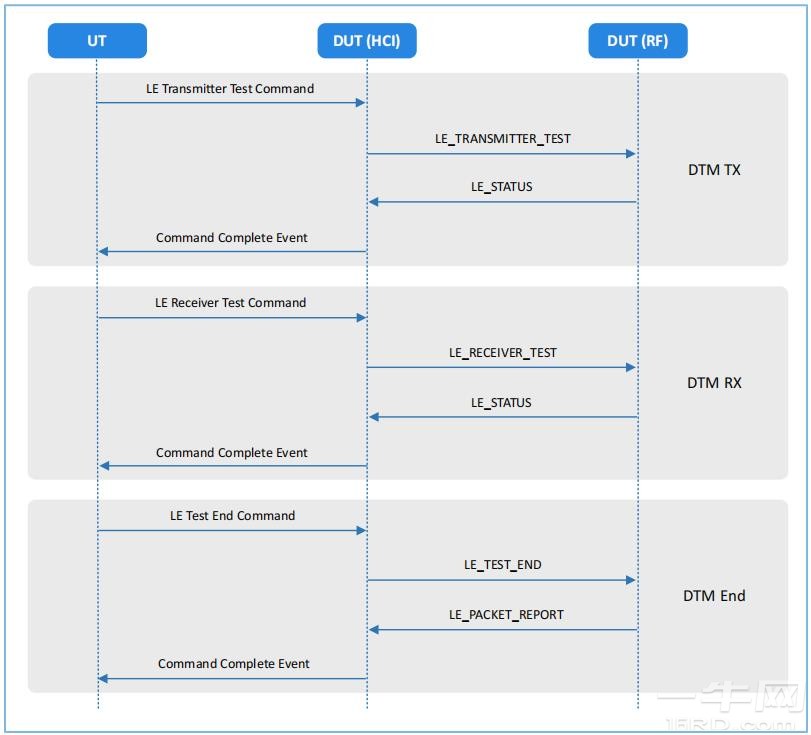
Task: Select the LE_TEST_END message label
Action: tap(502, 565)
